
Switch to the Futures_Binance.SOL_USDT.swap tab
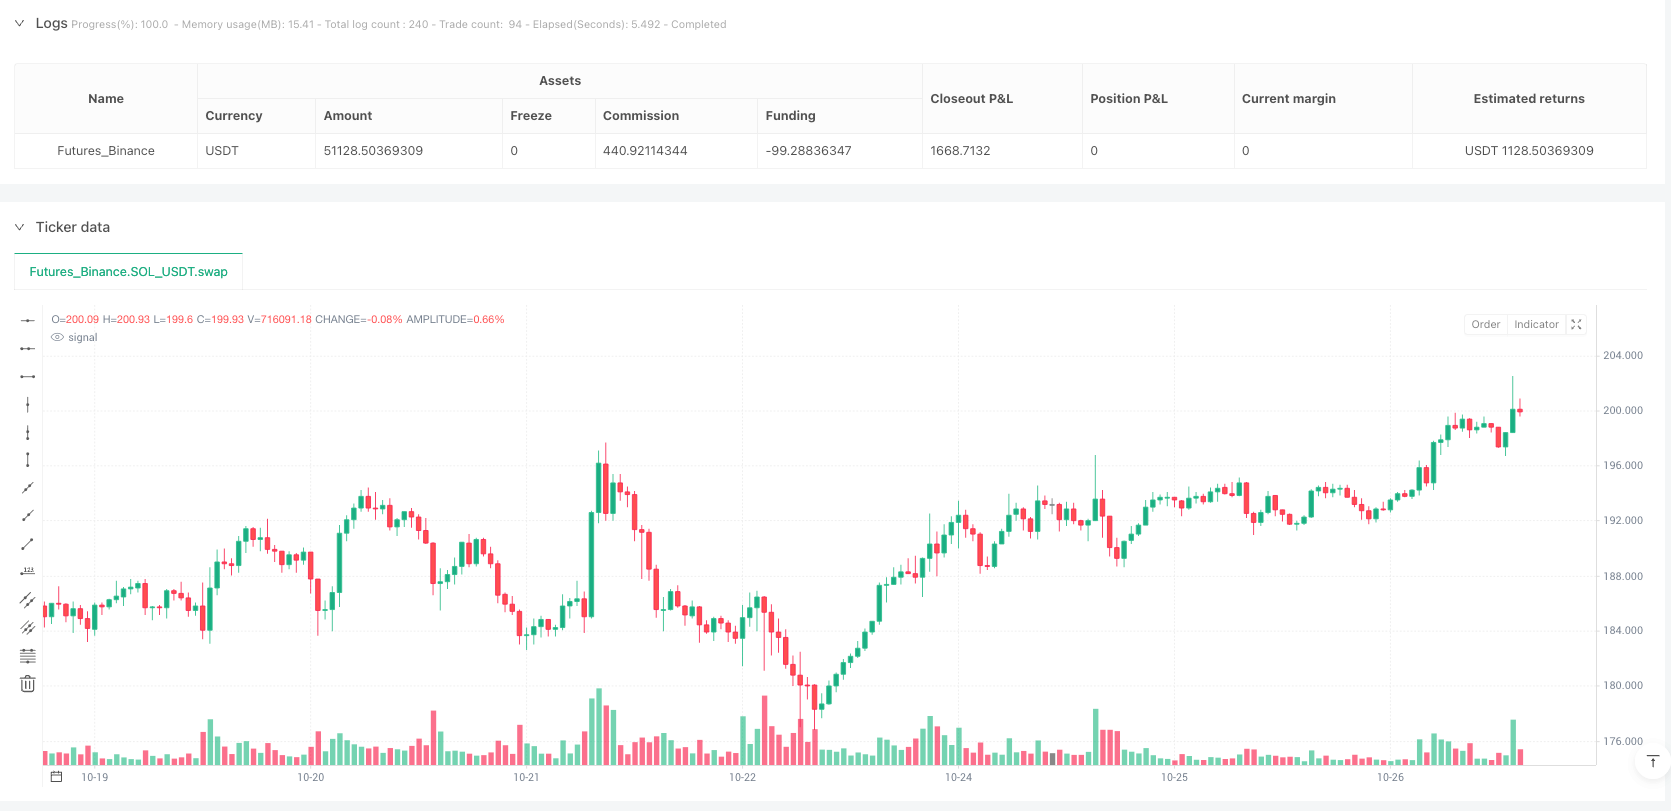[x=128, y=270]
